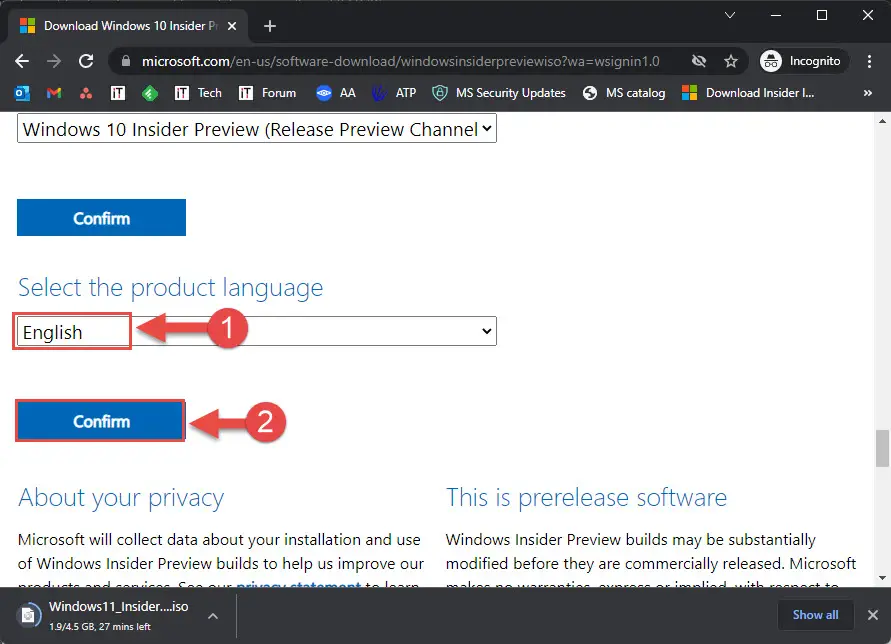
Task: Open the Gmail bookmark icon
Action: coord(54,93)
